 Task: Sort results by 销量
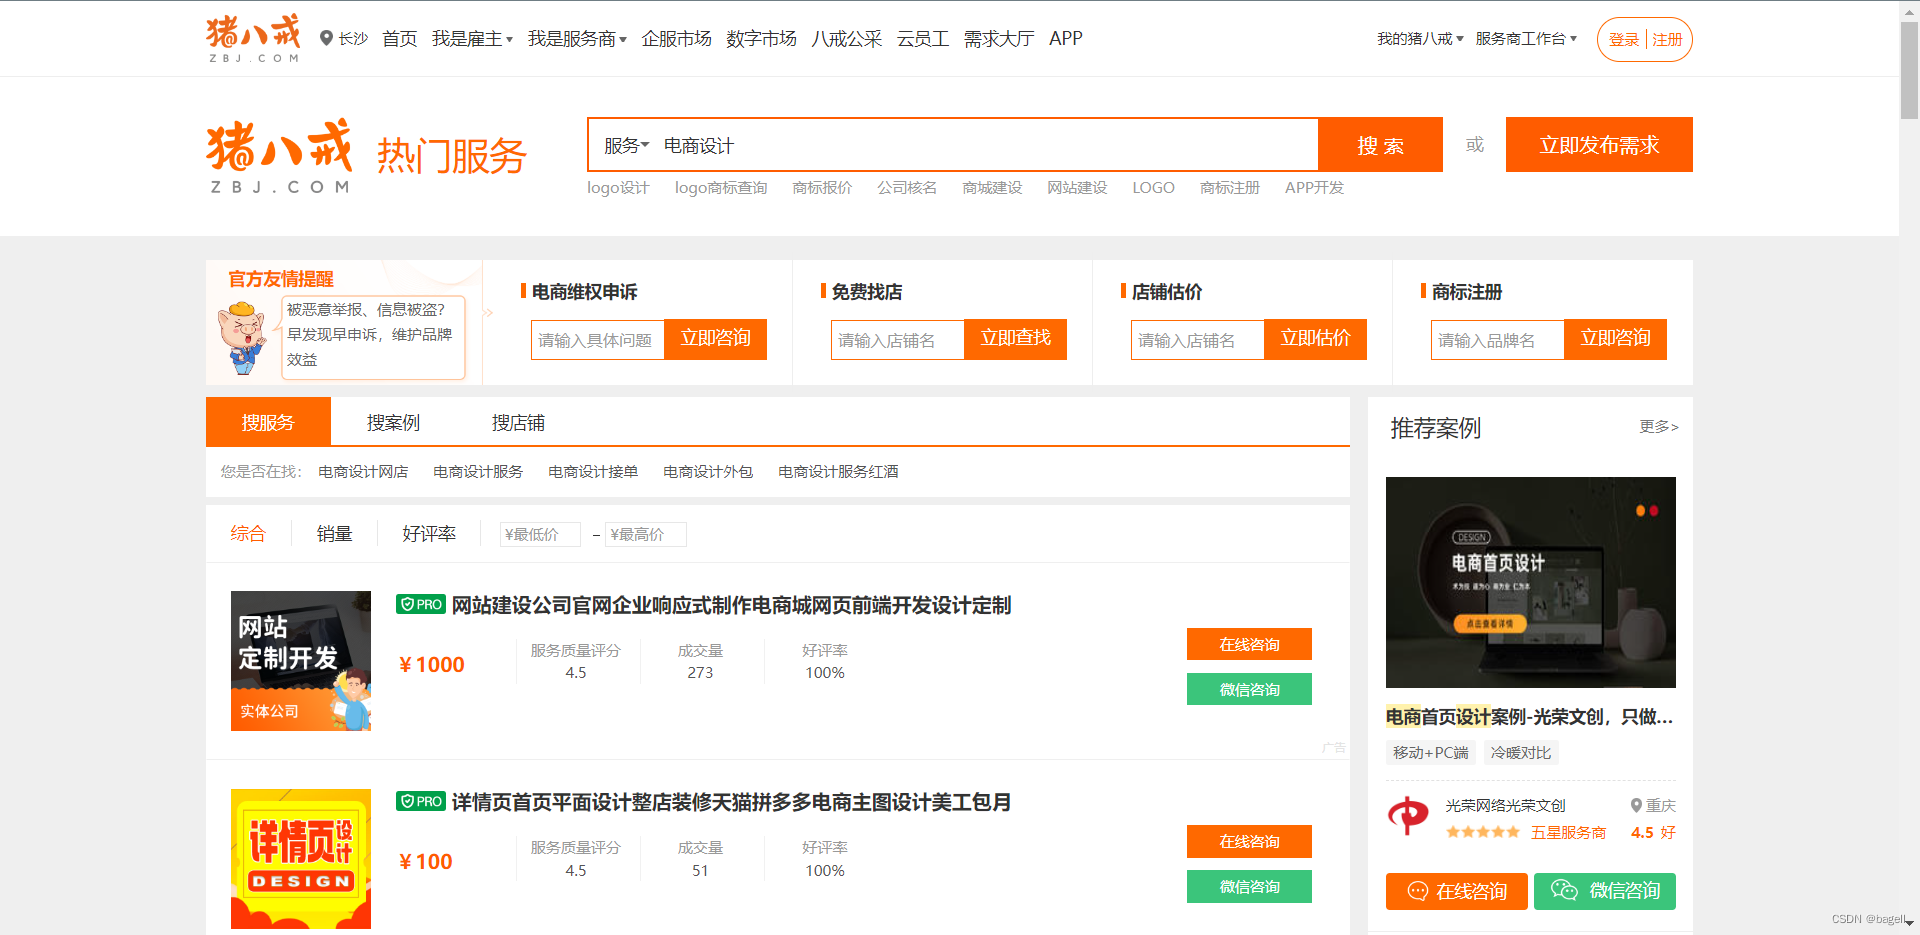click(334, 533)
